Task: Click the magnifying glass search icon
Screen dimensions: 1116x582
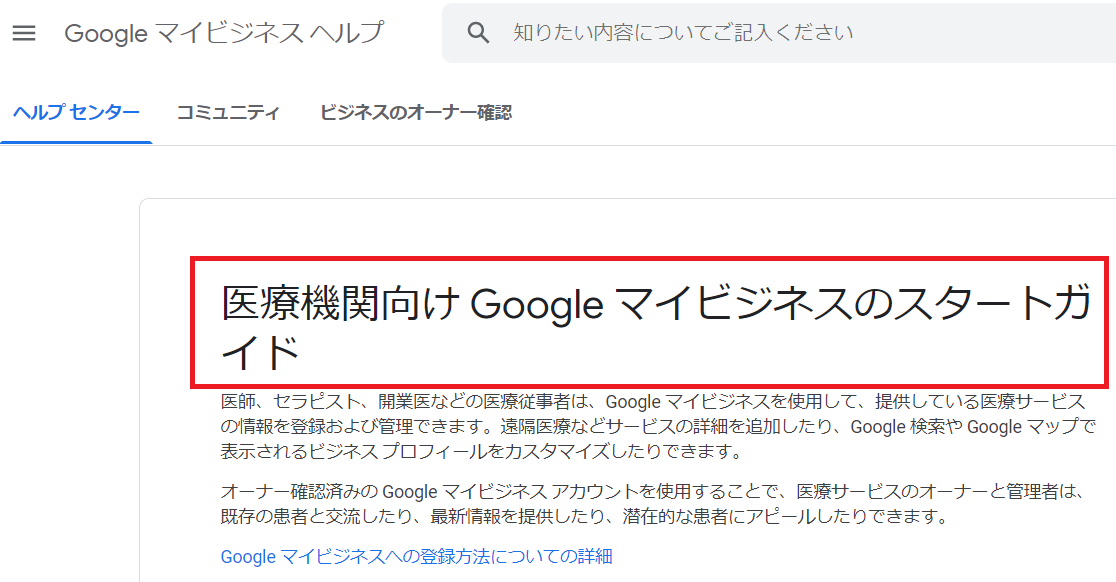Action: pos(478,31)
